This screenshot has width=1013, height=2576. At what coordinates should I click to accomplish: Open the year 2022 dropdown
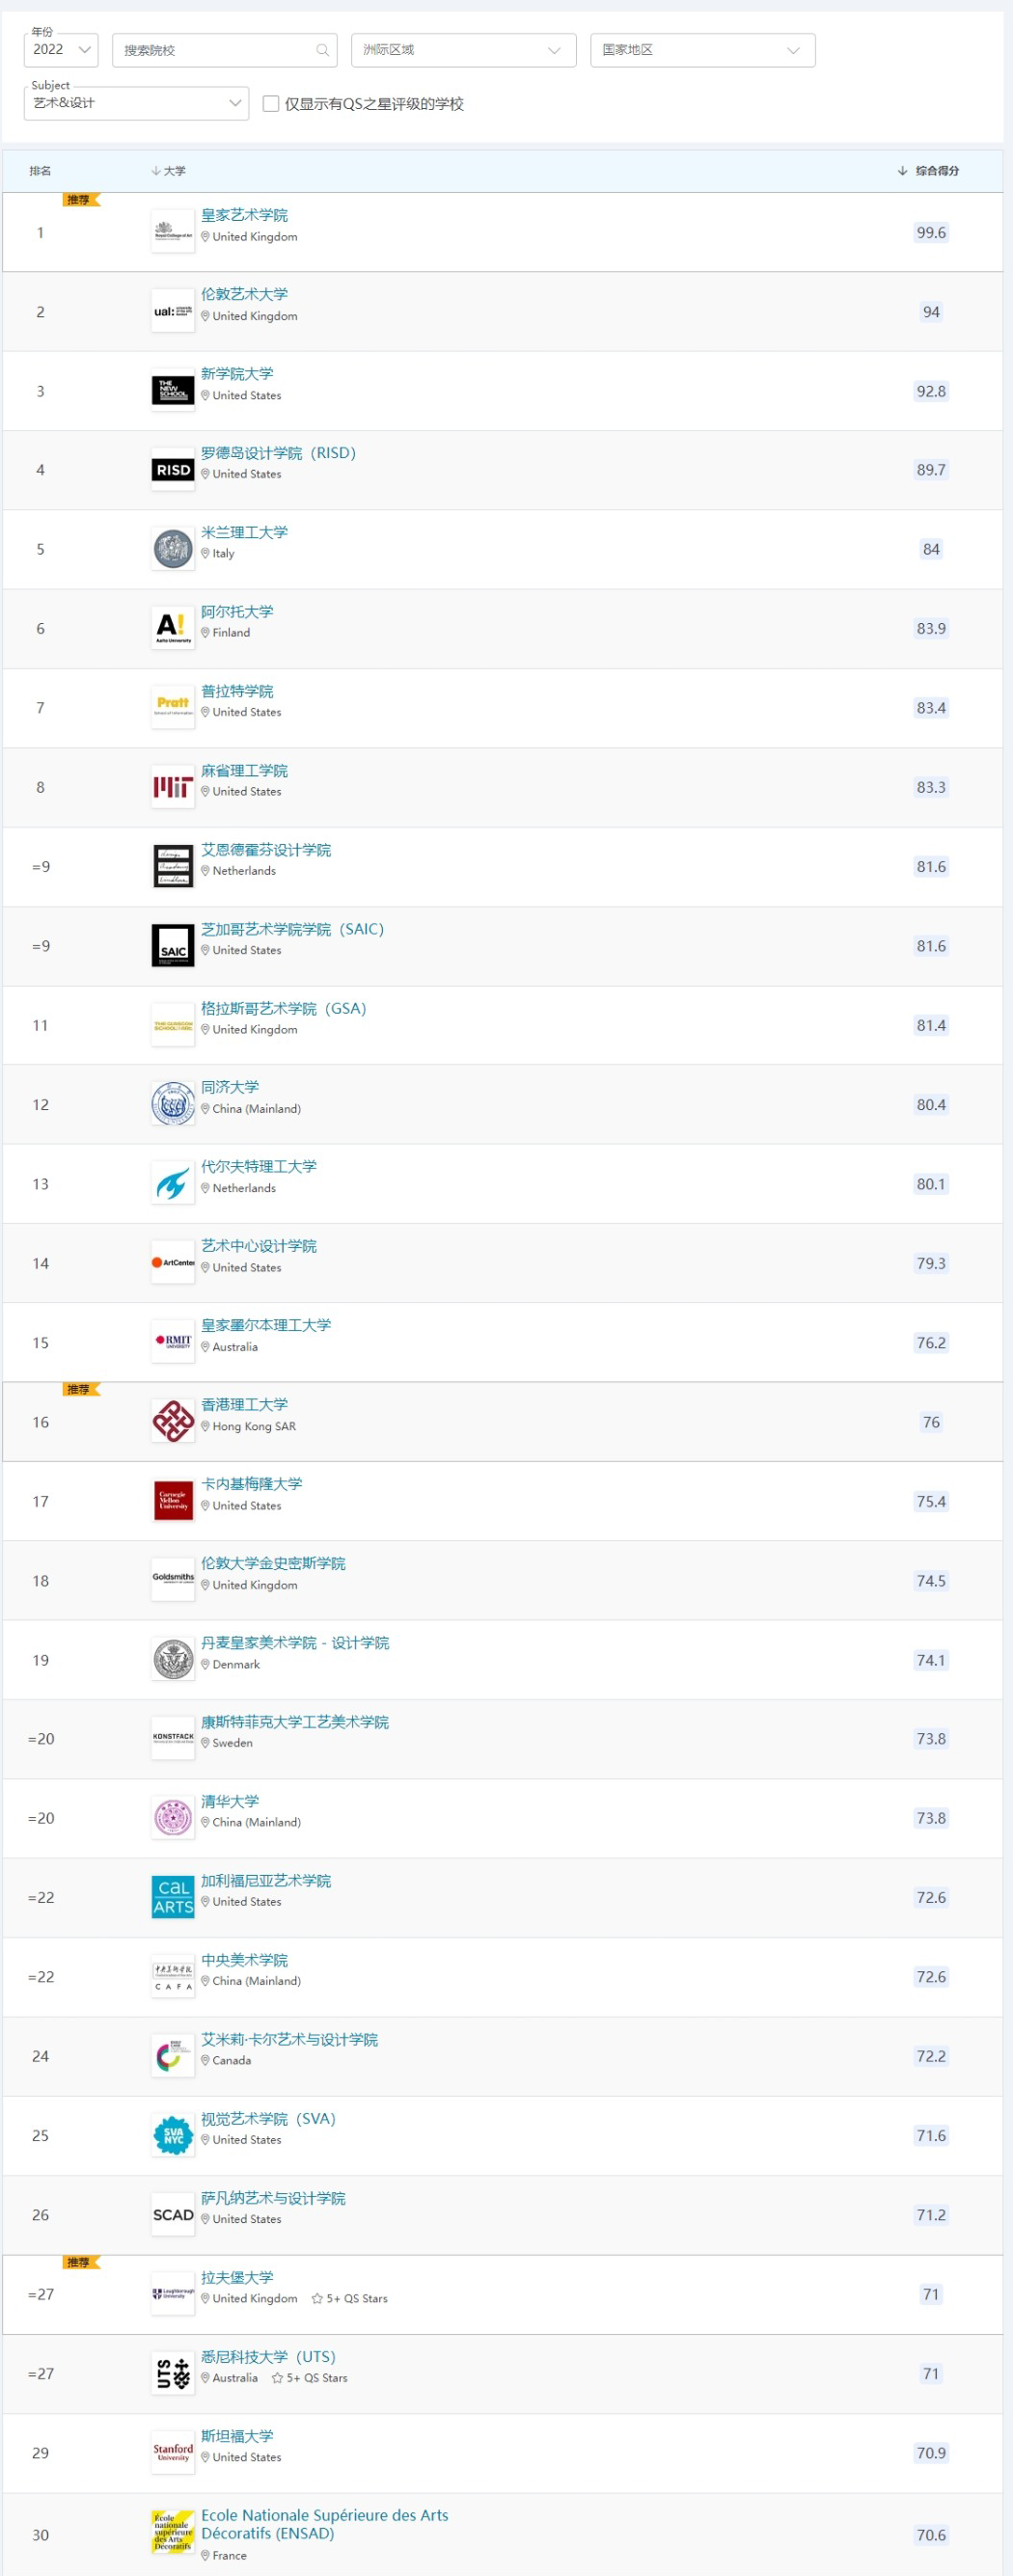[61, 50]
